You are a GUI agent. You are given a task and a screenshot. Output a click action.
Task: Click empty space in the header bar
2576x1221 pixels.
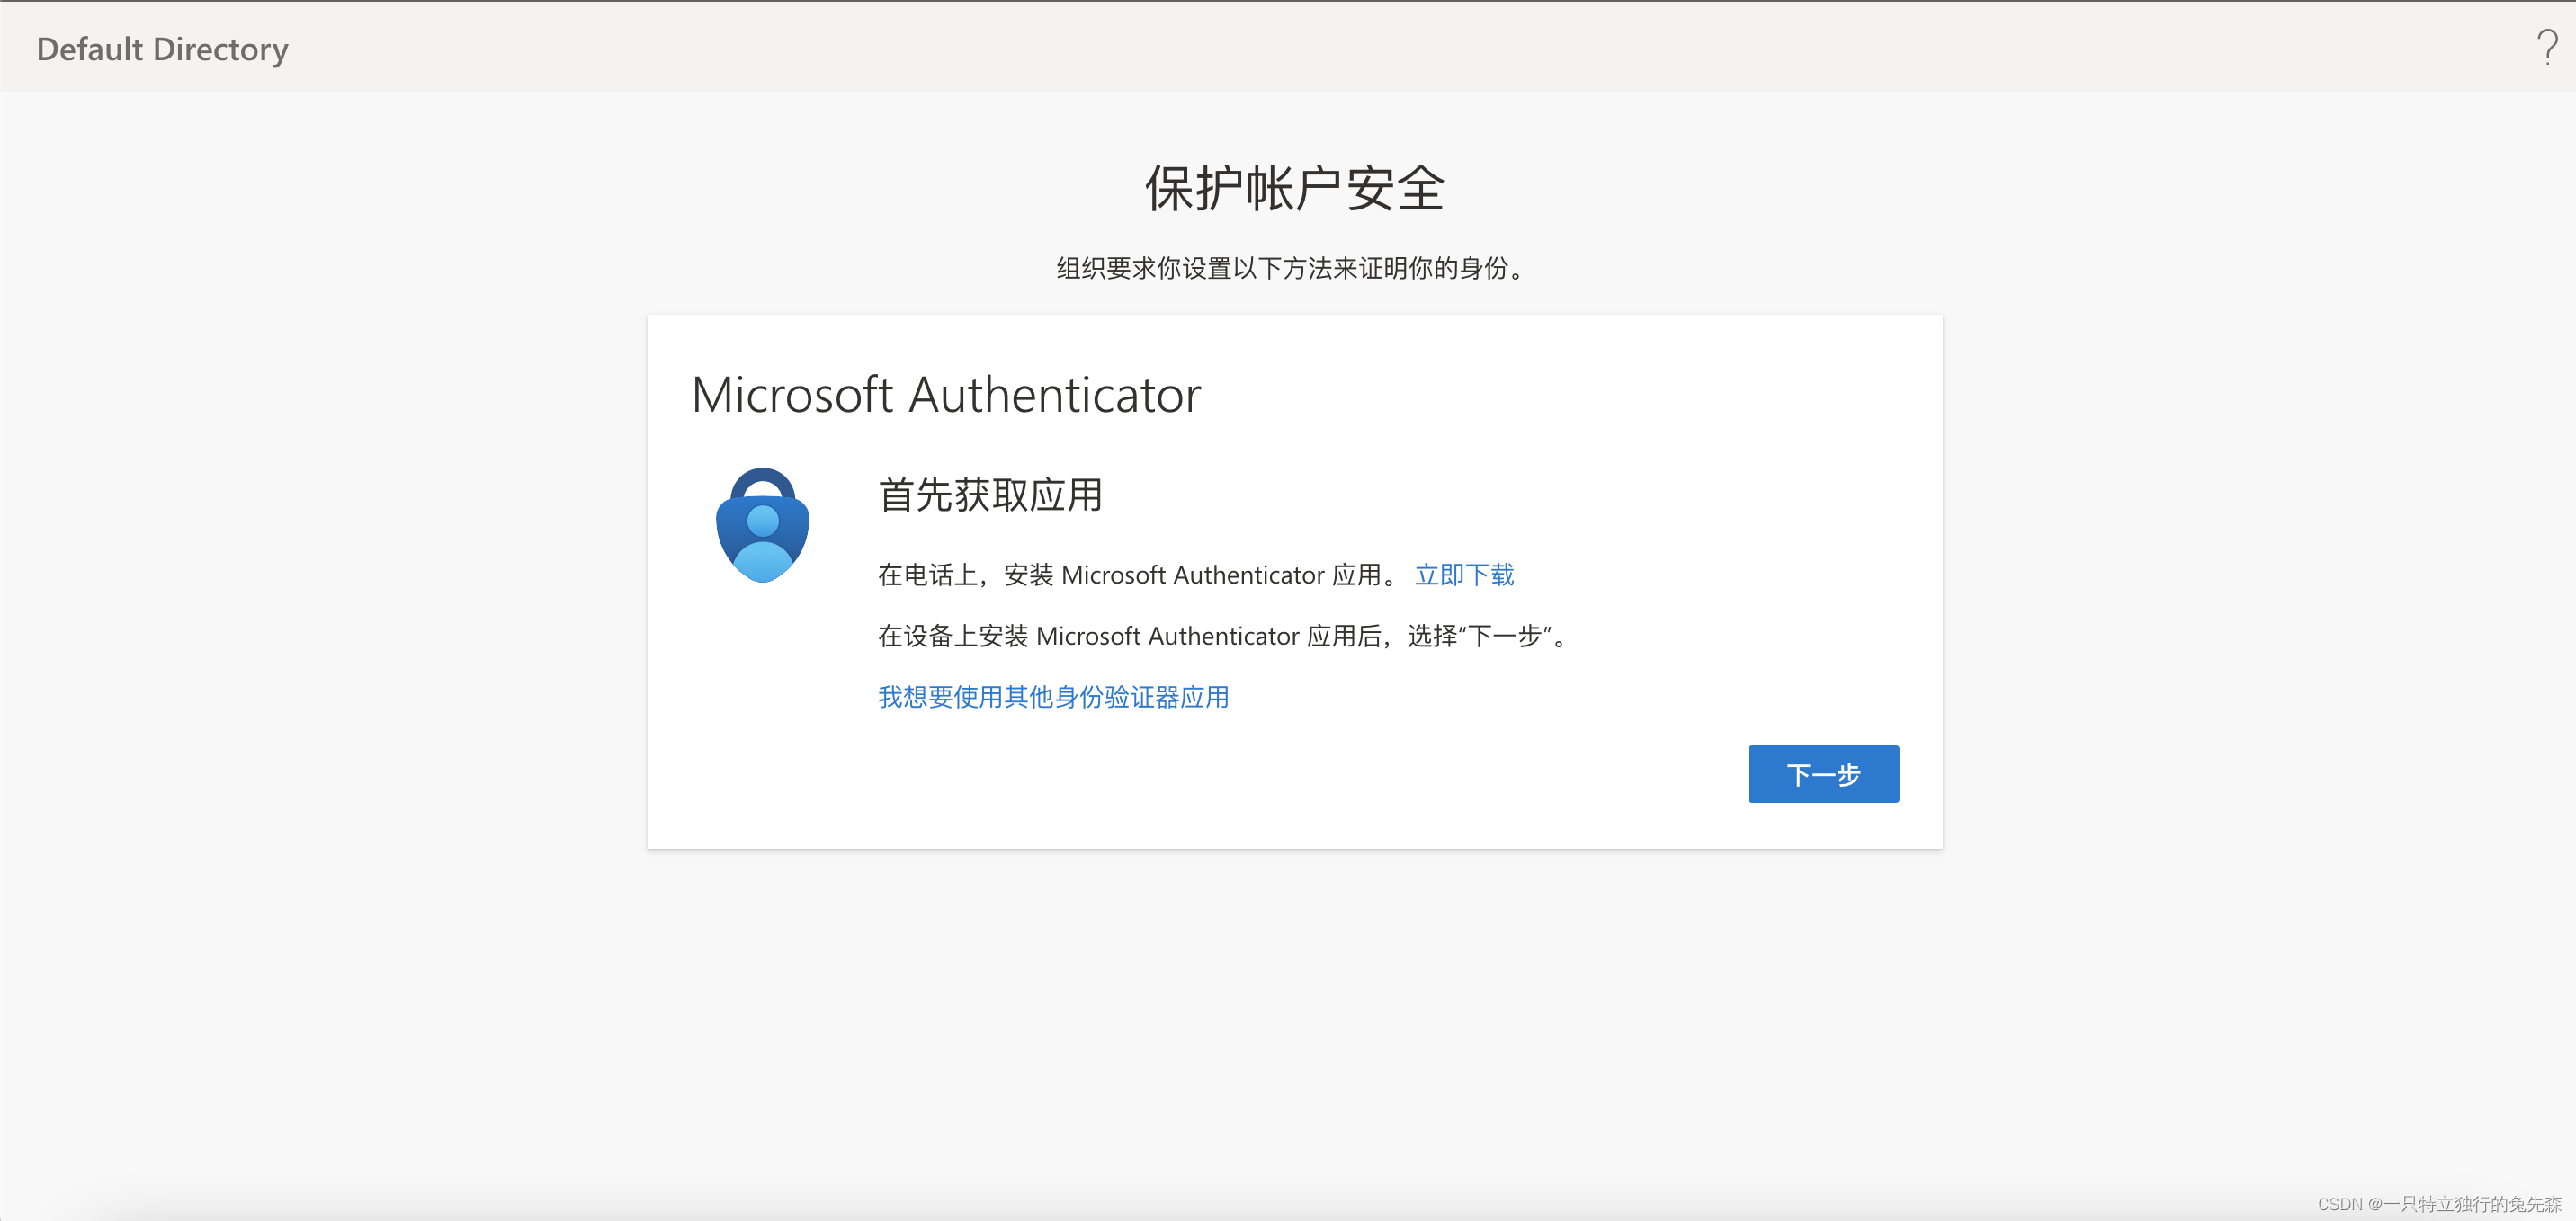coord(1300,47)
